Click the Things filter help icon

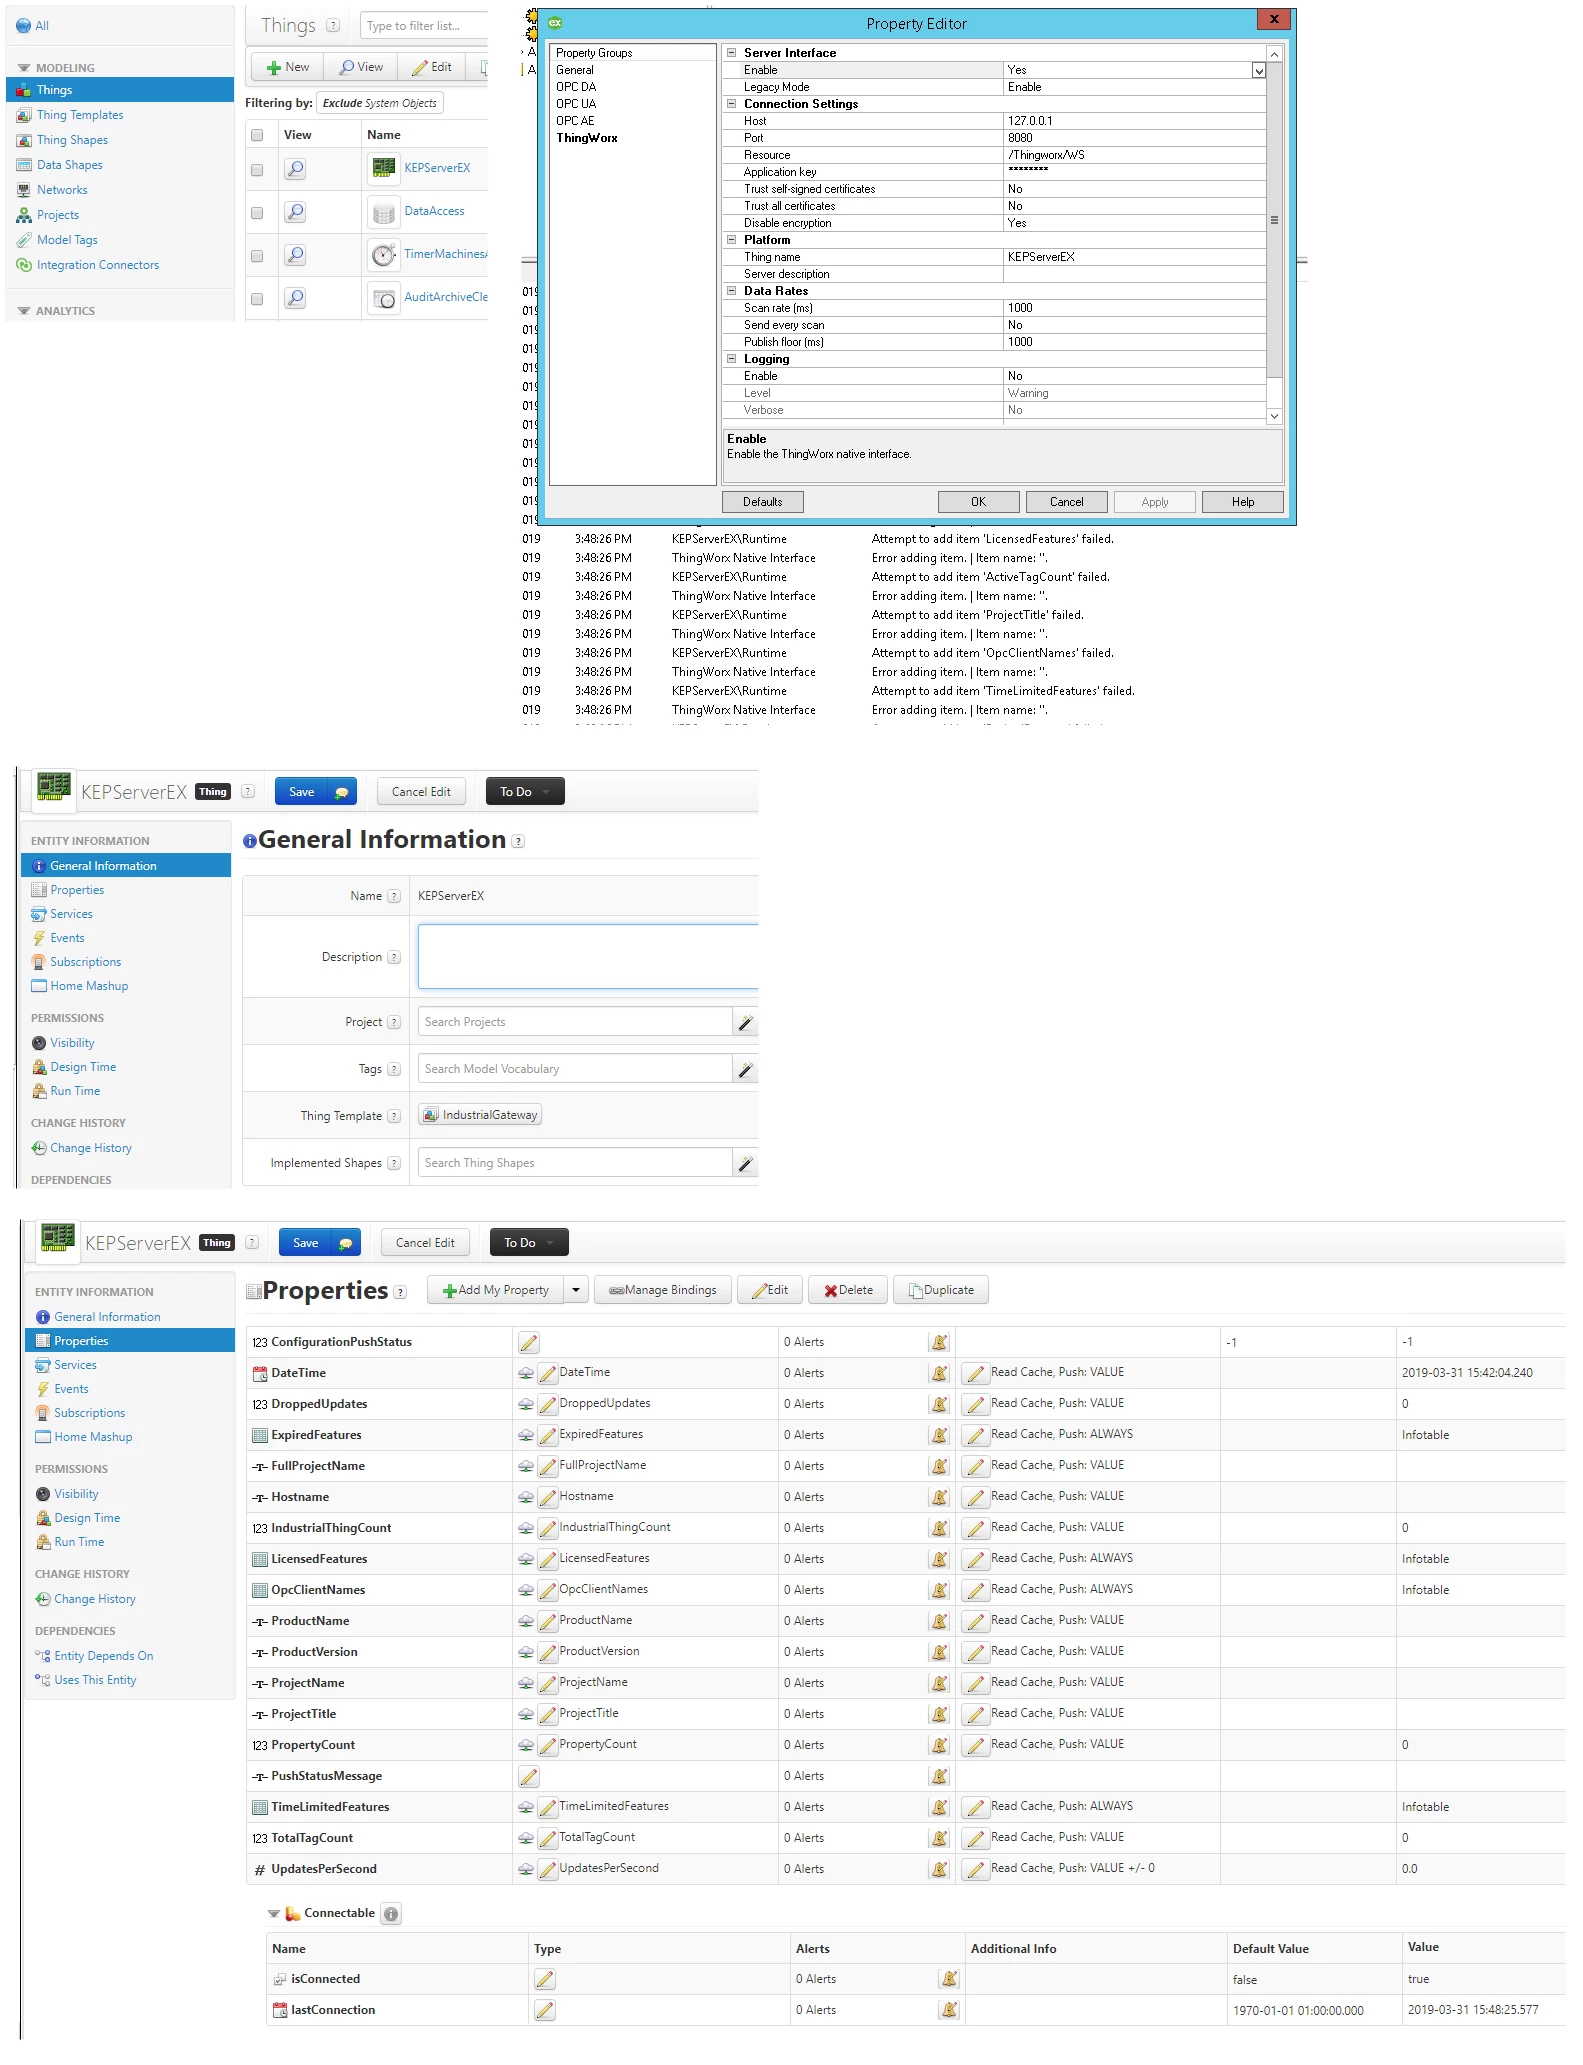(333, 26)
